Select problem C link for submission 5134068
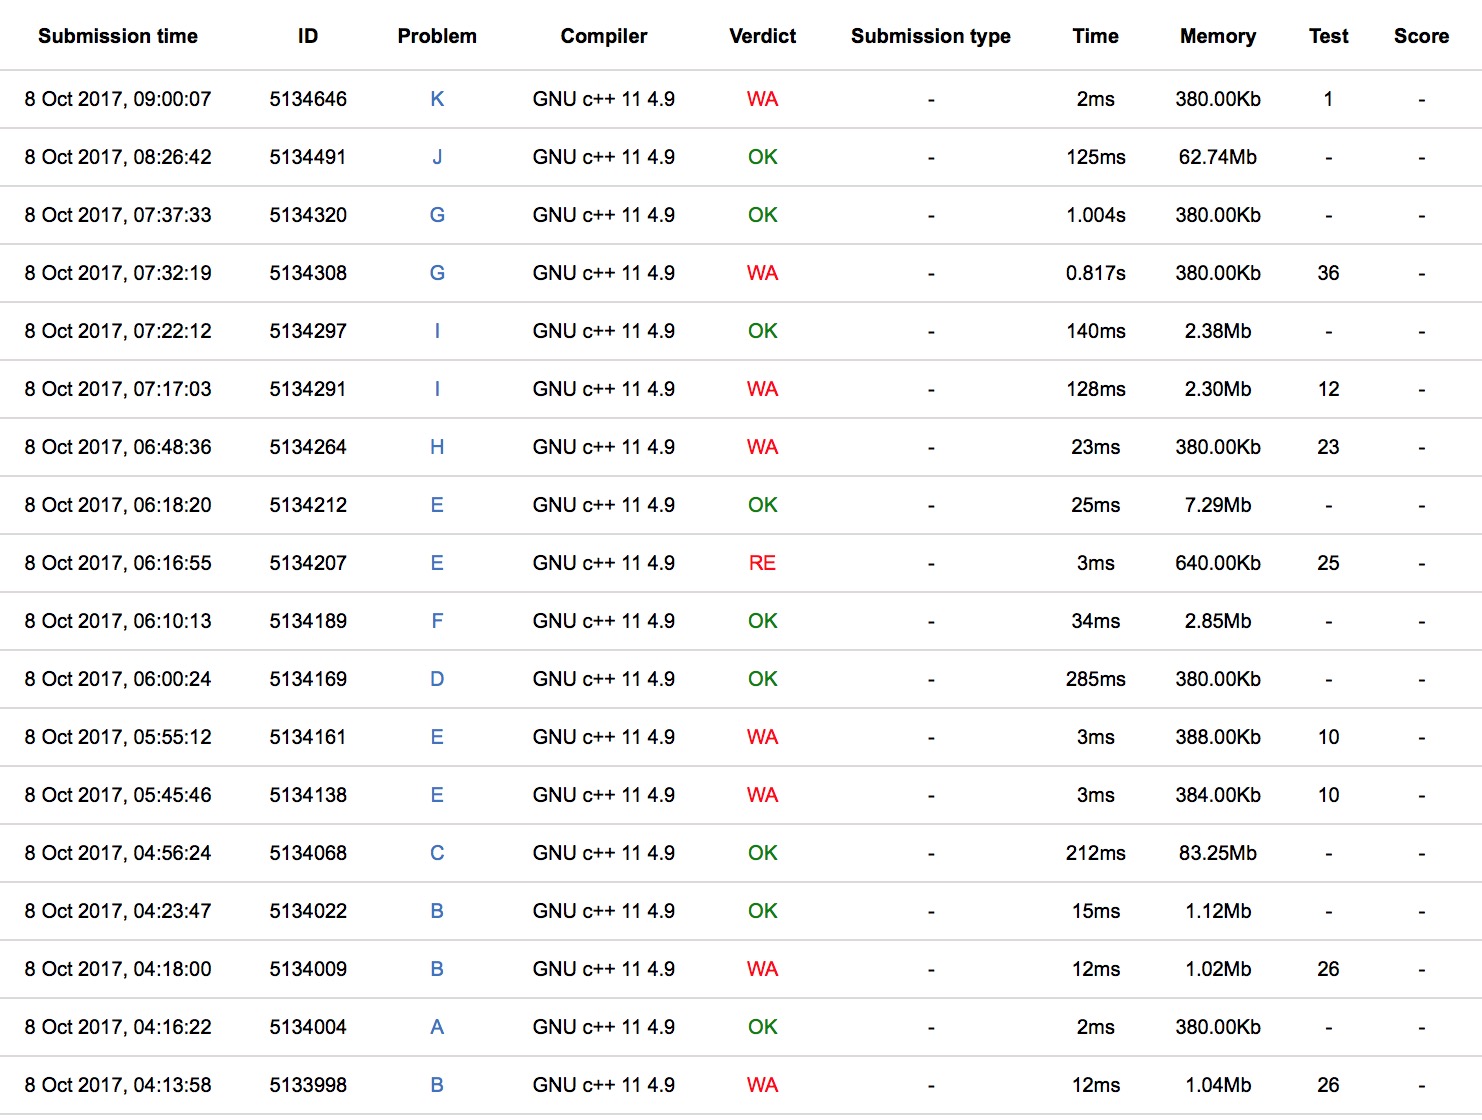 coord(437,853)
